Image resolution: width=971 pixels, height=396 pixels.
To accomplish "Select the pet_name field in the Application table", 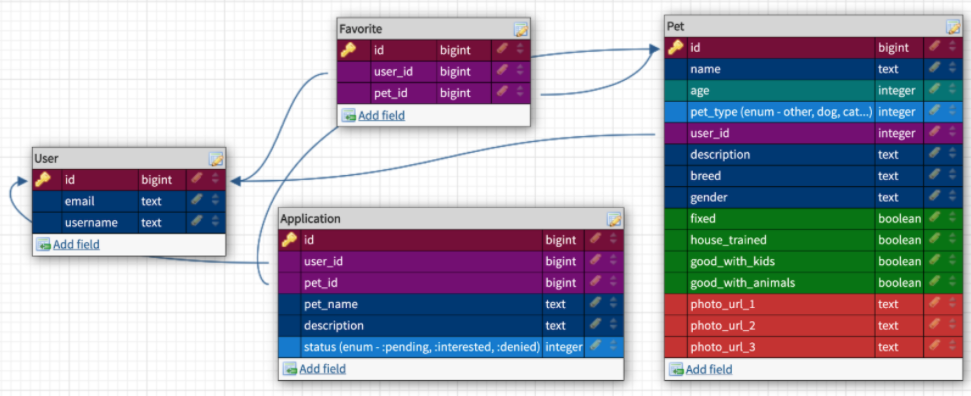I will [451, 304].
